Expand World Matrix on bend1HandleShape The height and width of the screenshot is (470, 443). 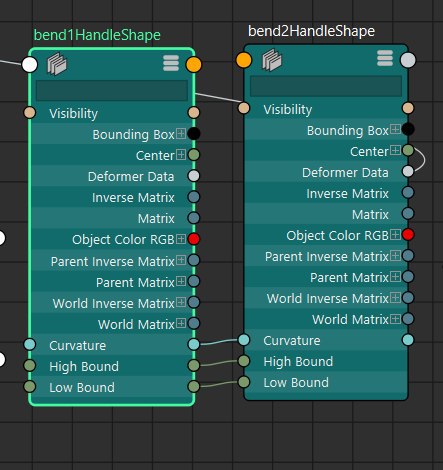[181, 323]
